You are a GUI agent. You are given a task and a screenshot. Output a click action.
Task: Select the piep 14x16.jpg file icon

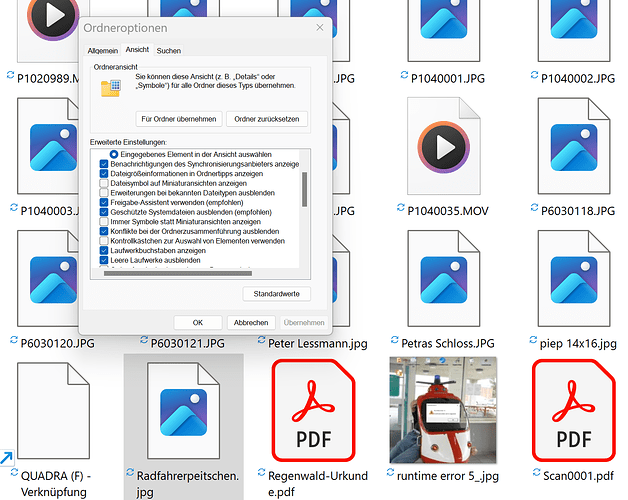(x=574, y=279)
